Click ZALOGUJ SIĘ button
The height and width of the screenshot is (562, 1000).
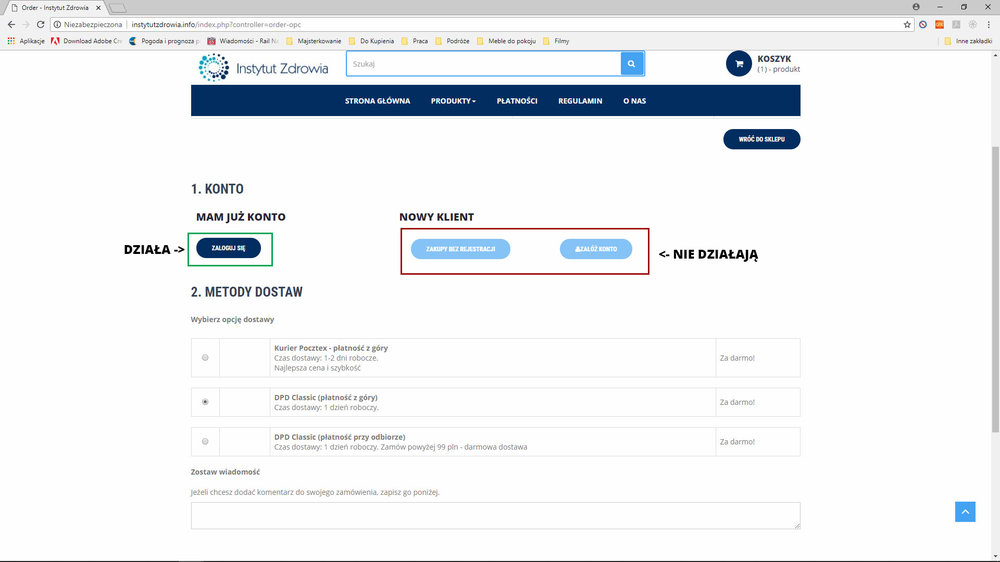click(x=228, y=248)
